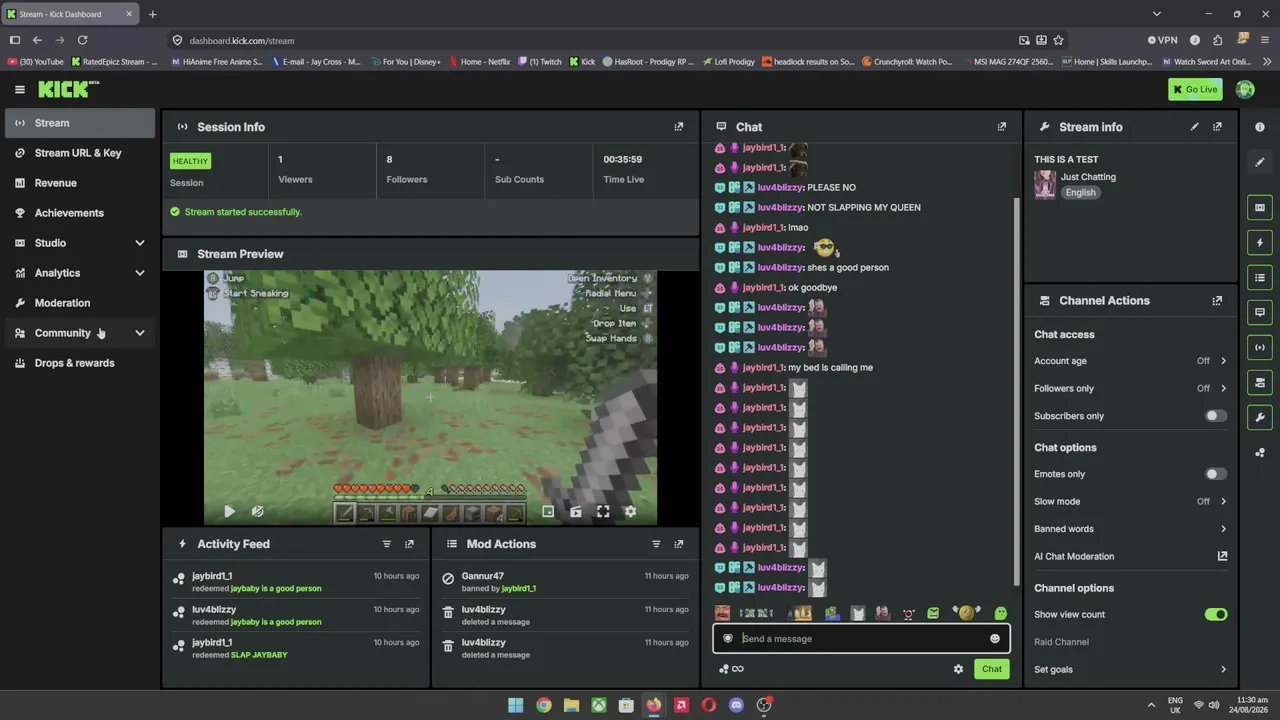Filter the Activity Feed
The image size is (1280, 720).
(x=386, y=544)
